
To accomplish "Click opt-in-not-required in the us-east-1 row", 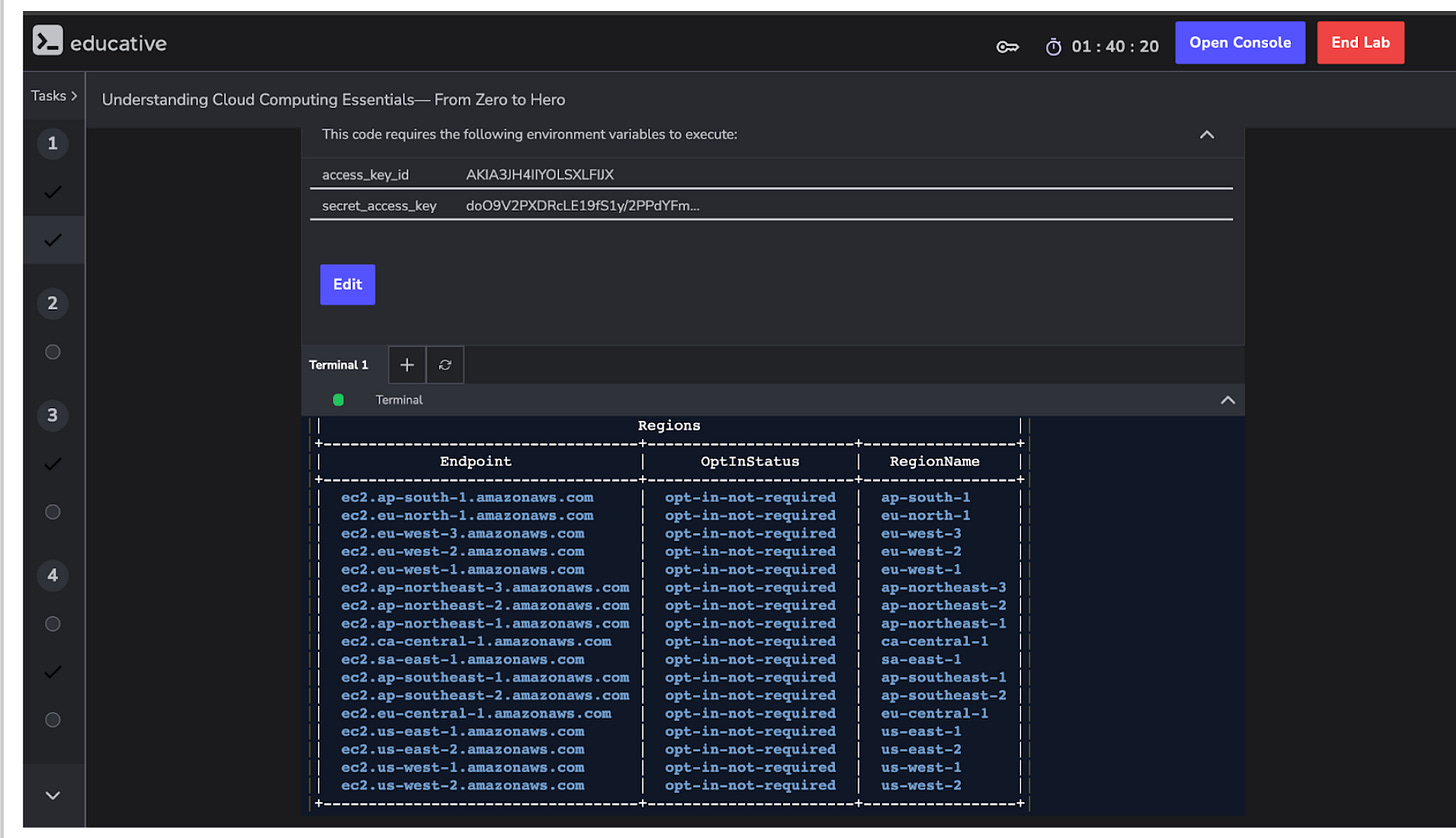I will (x=750, y=732).
